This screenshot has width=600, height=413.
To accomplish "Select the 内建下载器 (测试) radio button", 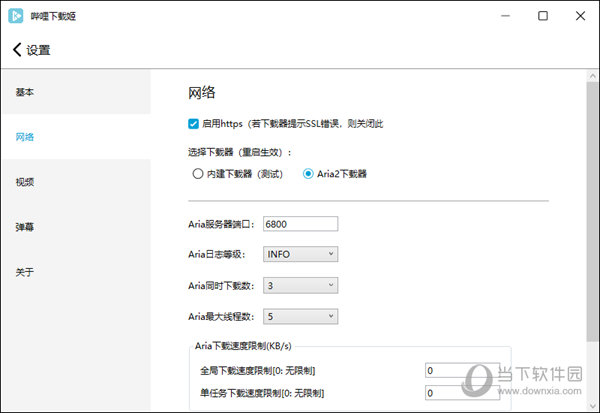I will [197, 174].
